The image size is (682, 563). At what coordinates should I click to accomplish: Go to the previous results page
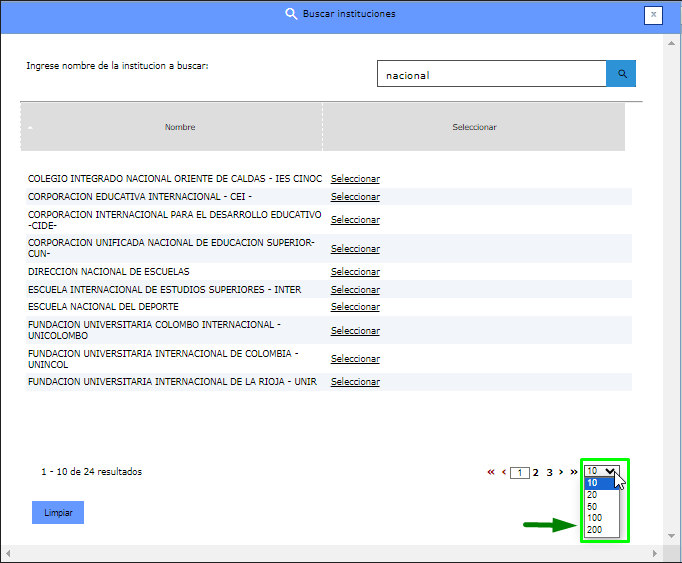pyautogui.click(x=503, y=472)
